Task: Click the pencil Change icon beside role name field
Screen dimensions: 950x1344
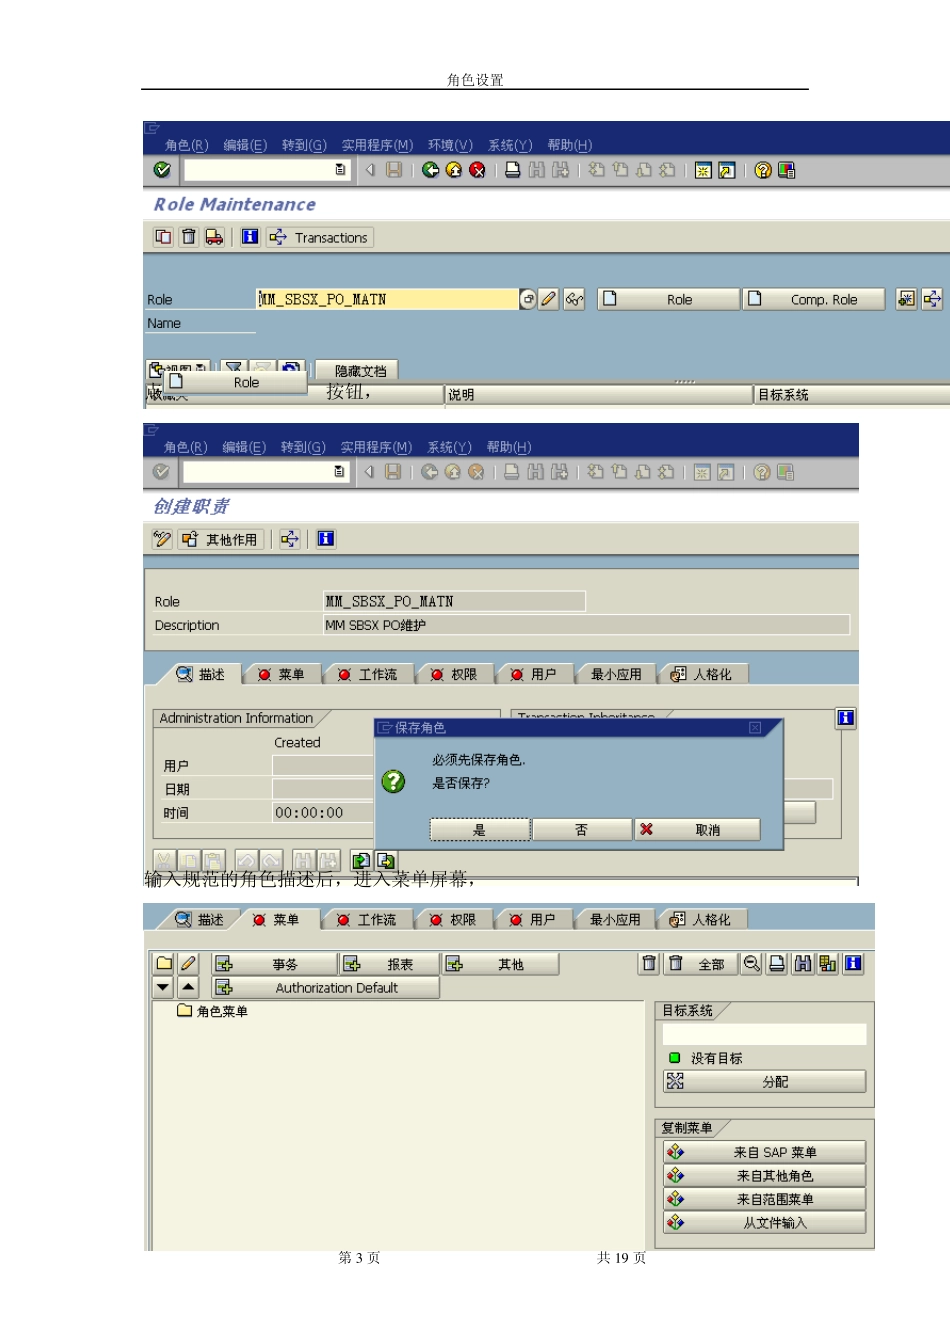Action: [x=548, y=299]
